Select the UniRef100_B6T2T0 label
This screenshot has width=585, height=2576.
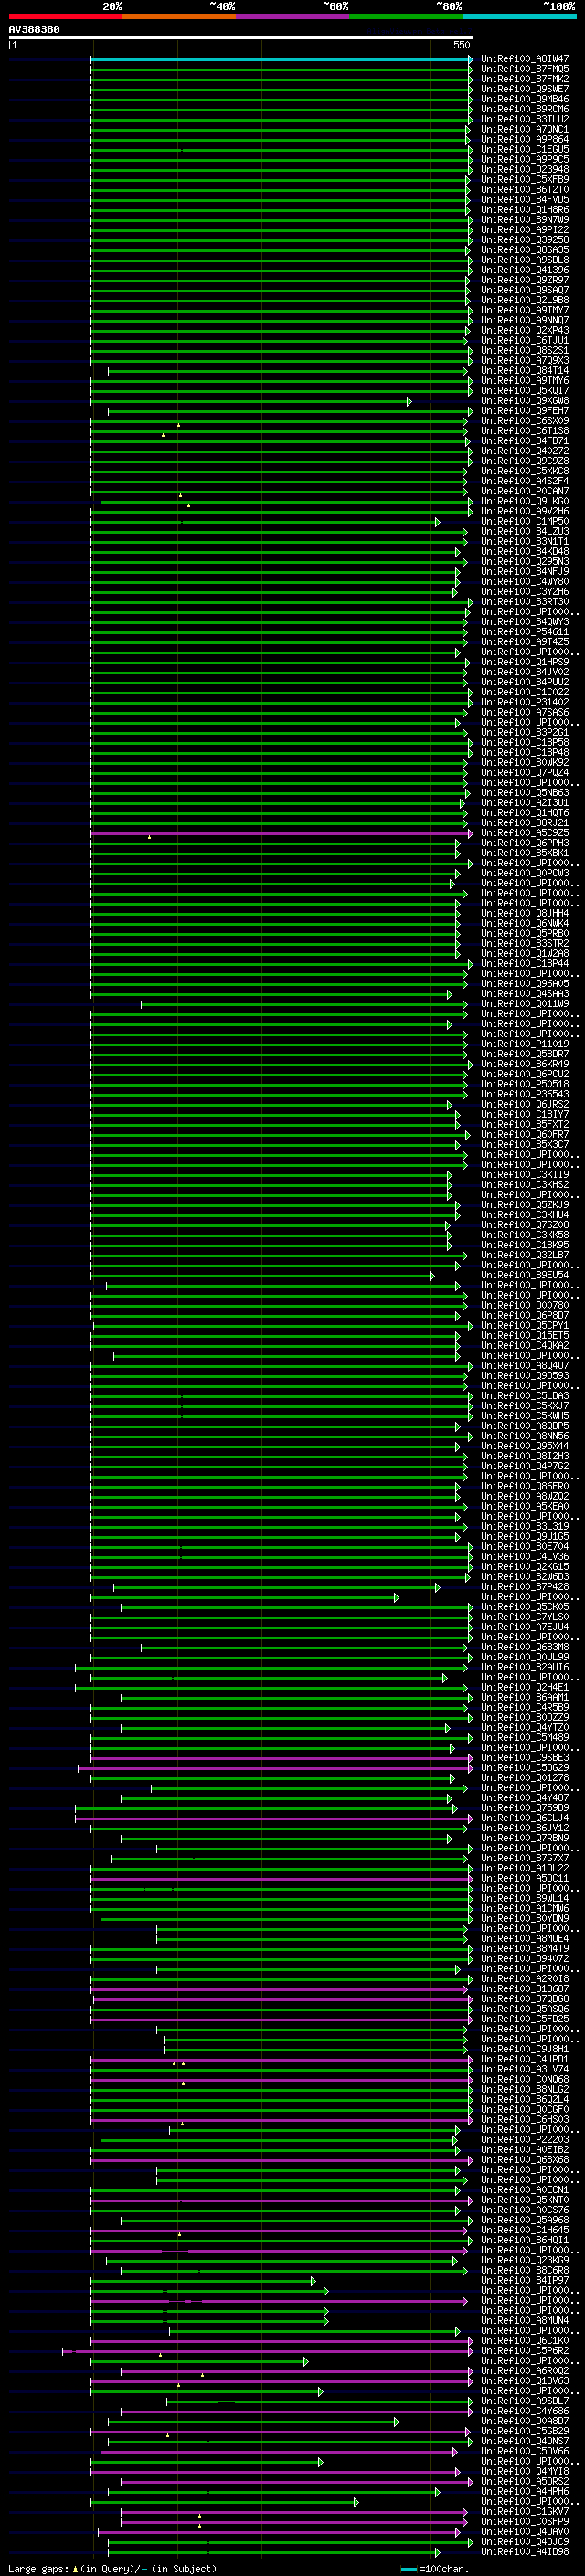pyautogui.click(x=525, y=190)
